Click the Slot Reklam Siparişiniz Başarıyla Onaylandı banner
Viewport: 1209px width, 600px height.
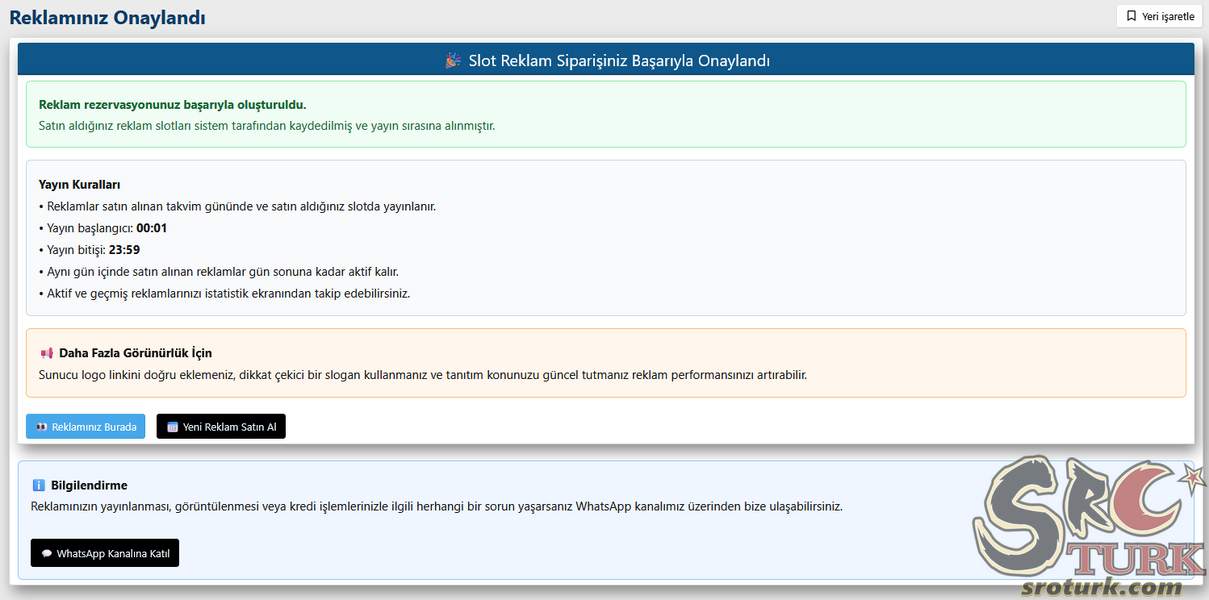click(x=606, y=60)
